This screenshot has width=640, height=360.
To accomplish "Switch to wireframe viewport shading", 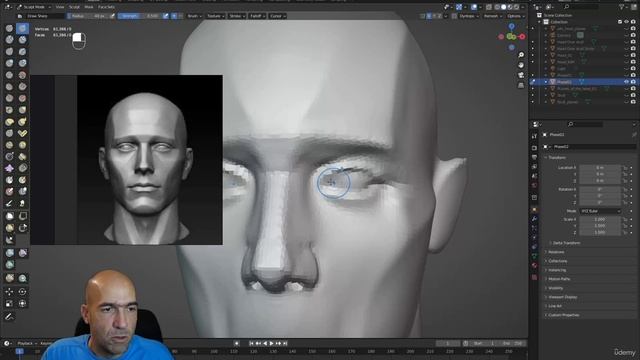I will tap(497, 7).
